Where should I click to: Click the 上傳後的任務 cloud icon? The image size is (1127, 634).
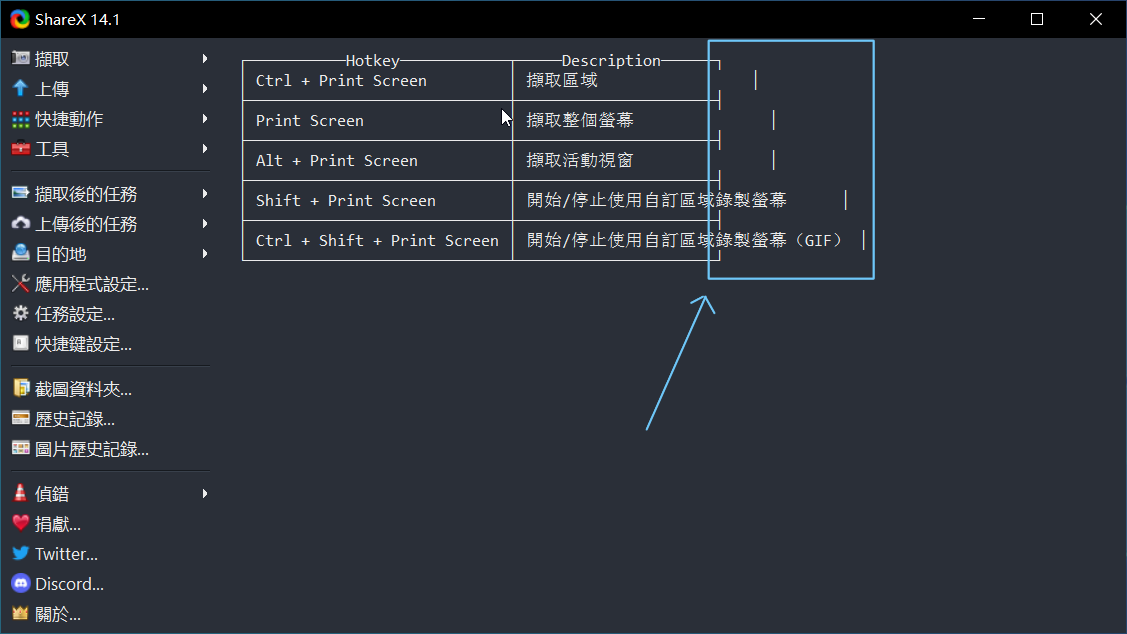pos(21,224)
